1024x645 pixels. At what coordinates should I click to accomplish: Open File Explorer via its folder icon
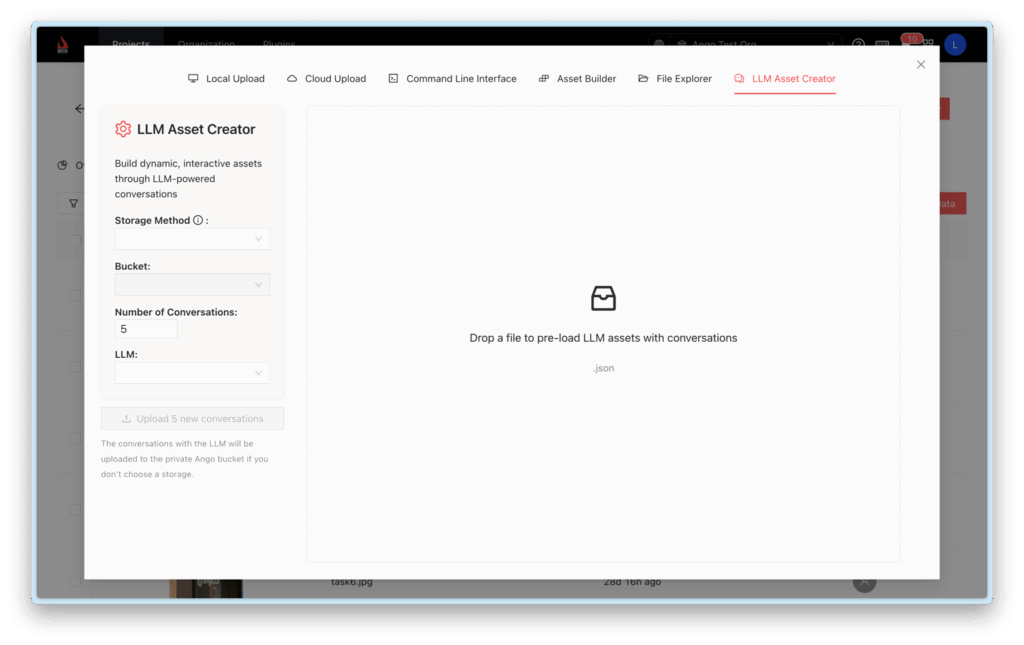[x=642, y=78]
